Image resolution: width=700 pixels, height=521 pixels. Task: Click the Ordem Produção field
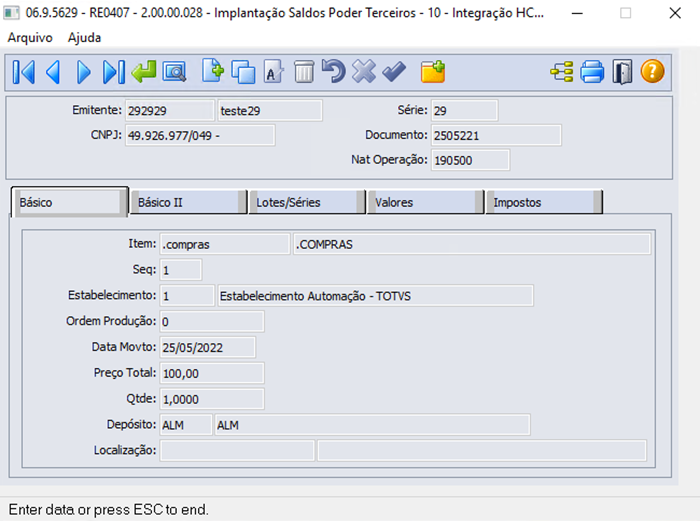212,321
